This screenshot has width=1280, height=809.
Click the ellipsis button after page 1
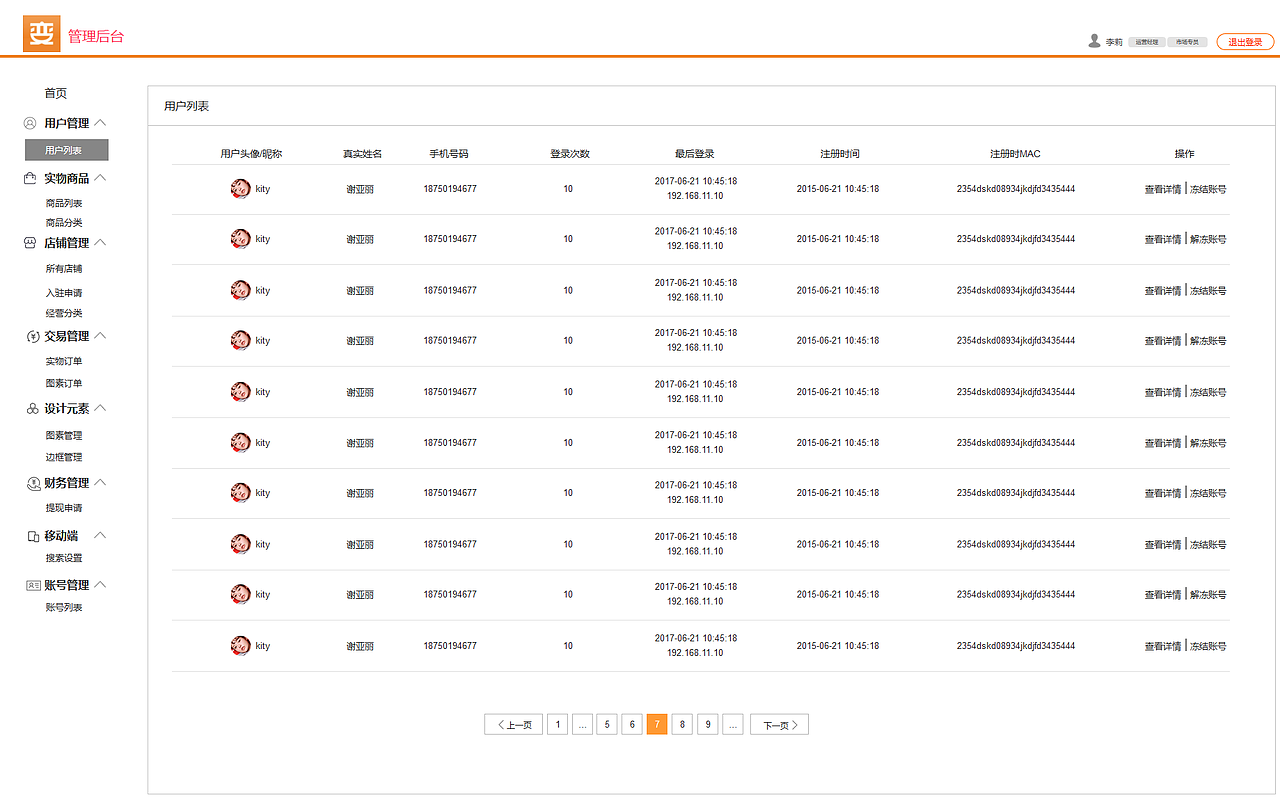pyautogui.click(x=582, y=725)
